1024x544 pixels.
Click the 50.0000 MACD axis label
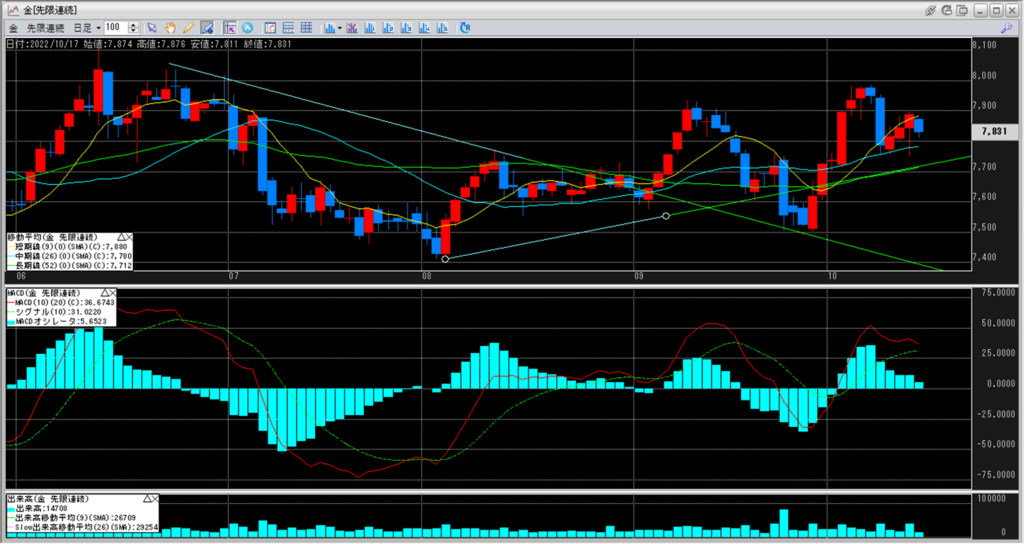tap(999, 323)
